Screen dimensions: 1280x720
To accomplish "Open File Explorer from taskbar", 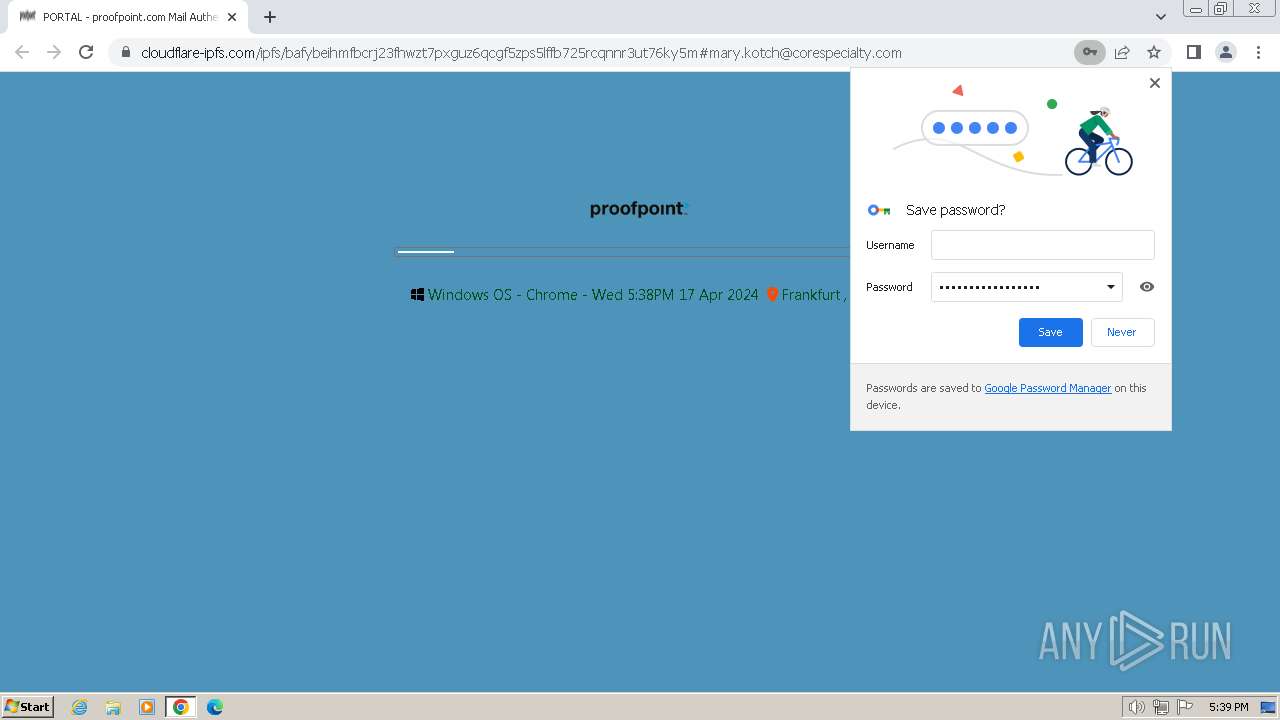I will [113, 707].
